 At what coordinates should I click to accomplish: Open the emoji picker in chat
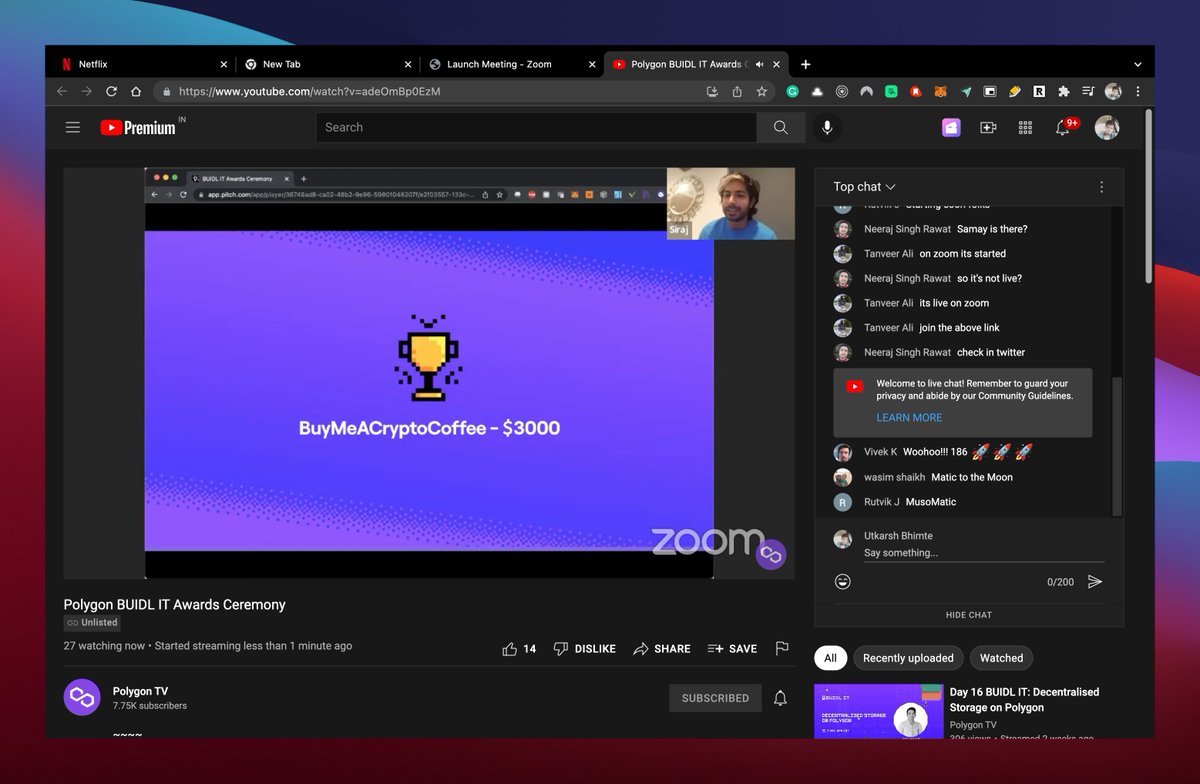coord(843,581)
